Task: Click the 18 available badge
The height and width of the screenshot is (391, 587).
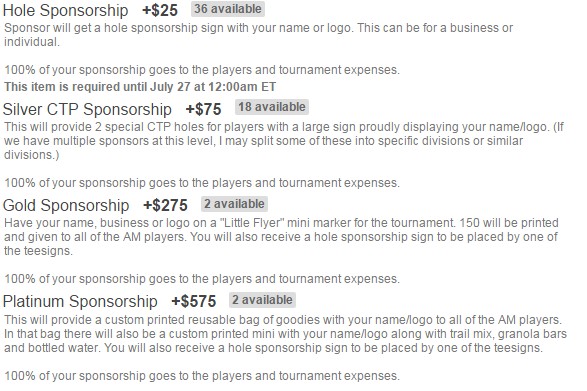Action: 272,107
